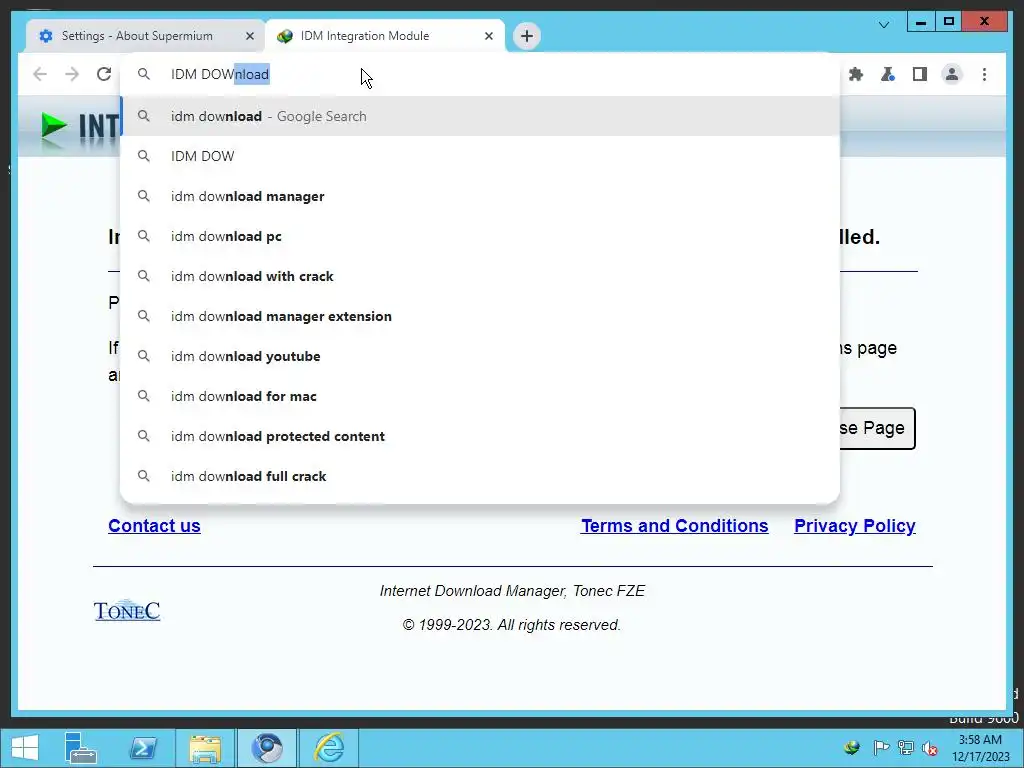The height and width of the screenshot is (768, 1024).
Task: Close the Settings - About Supermium tab
Action: [249, 36]
